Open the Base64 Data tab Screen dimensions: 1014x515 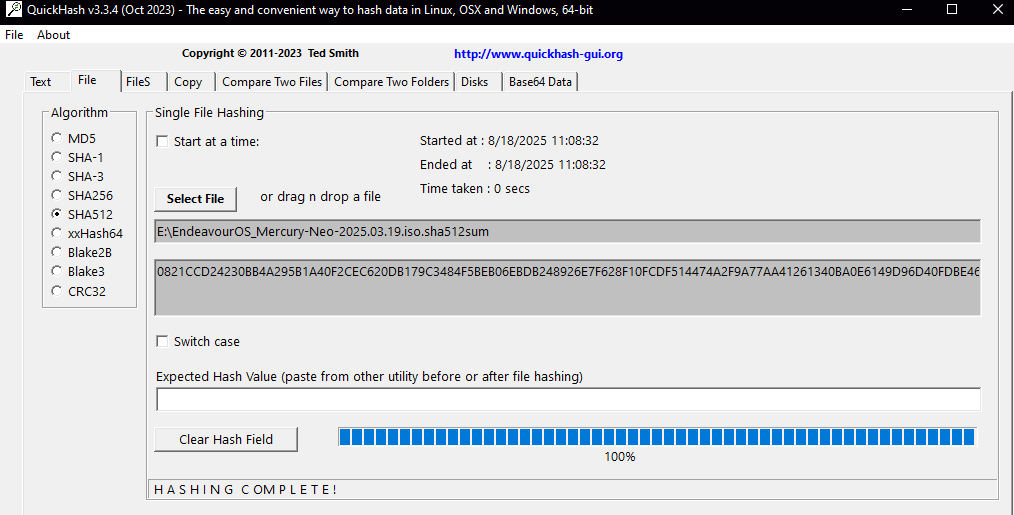coord(540,82)
